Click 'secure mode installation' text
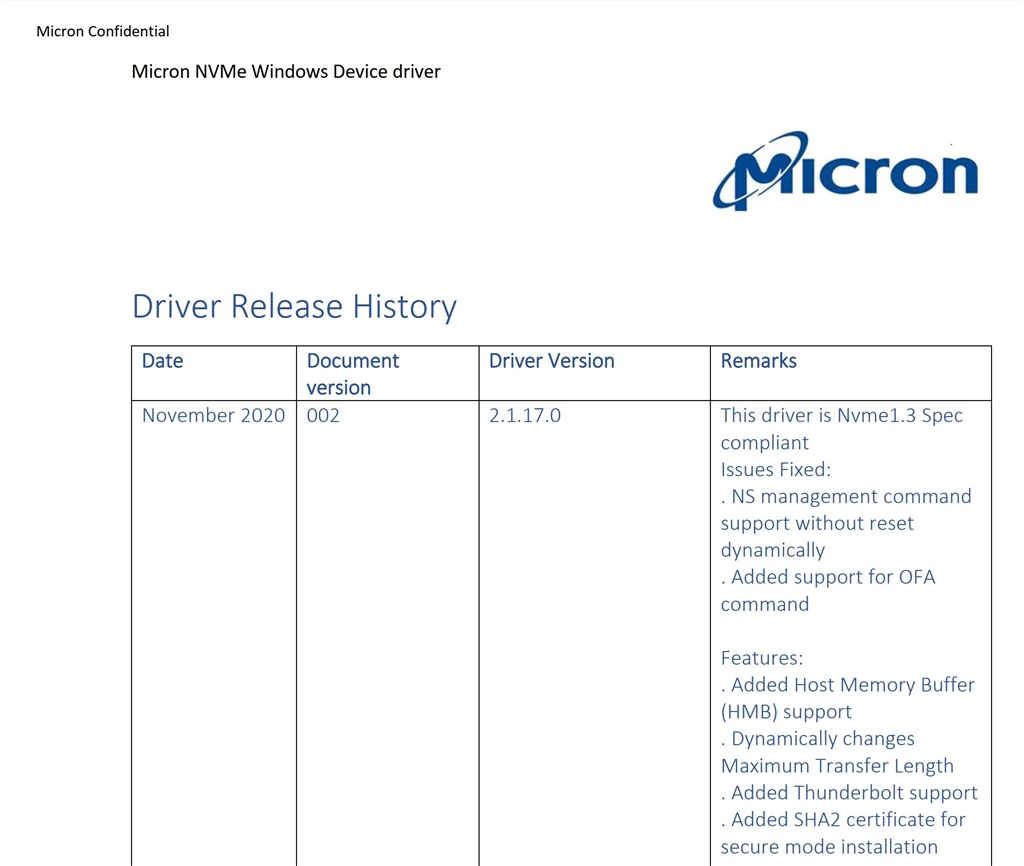 pos(829,846)
